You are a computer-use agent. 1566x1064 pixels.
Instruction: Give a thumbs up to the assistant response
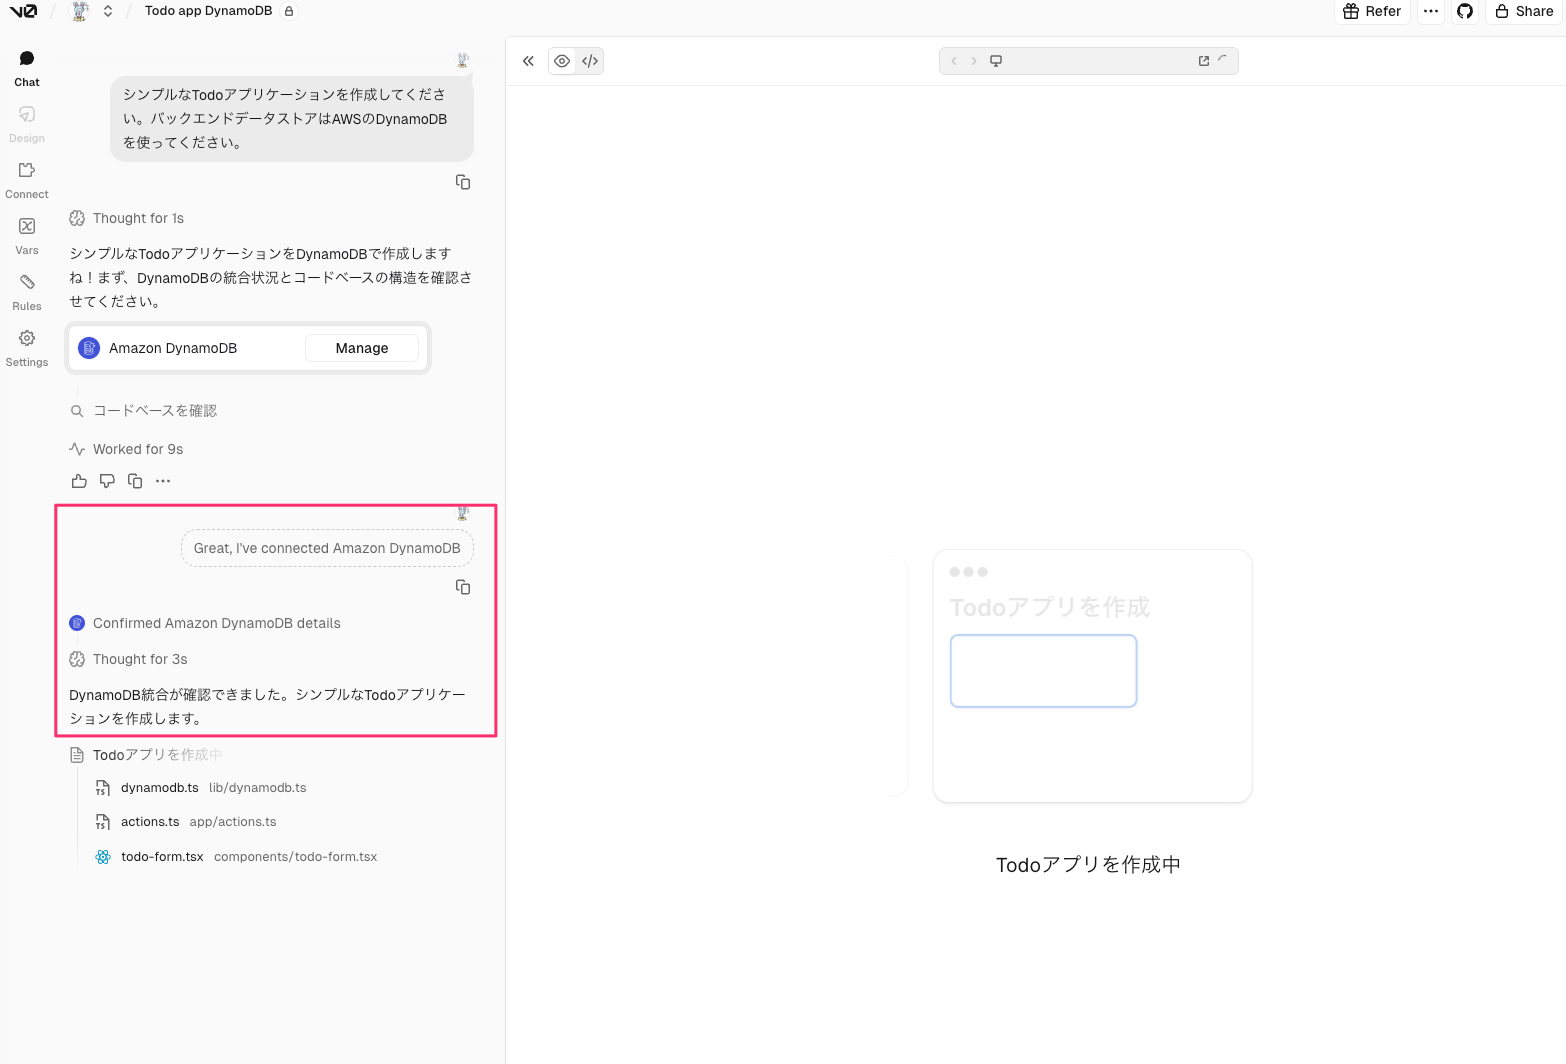pyautogui.click(x=79, y=481)
